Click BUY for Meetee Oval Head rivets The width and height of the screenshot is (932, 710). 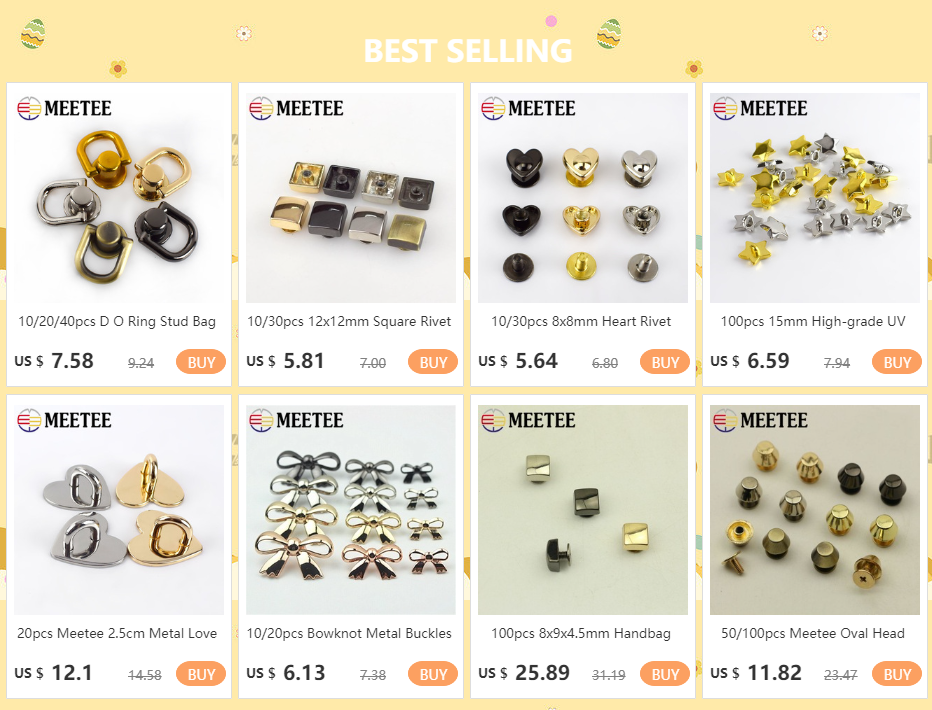tap(896, 674)
